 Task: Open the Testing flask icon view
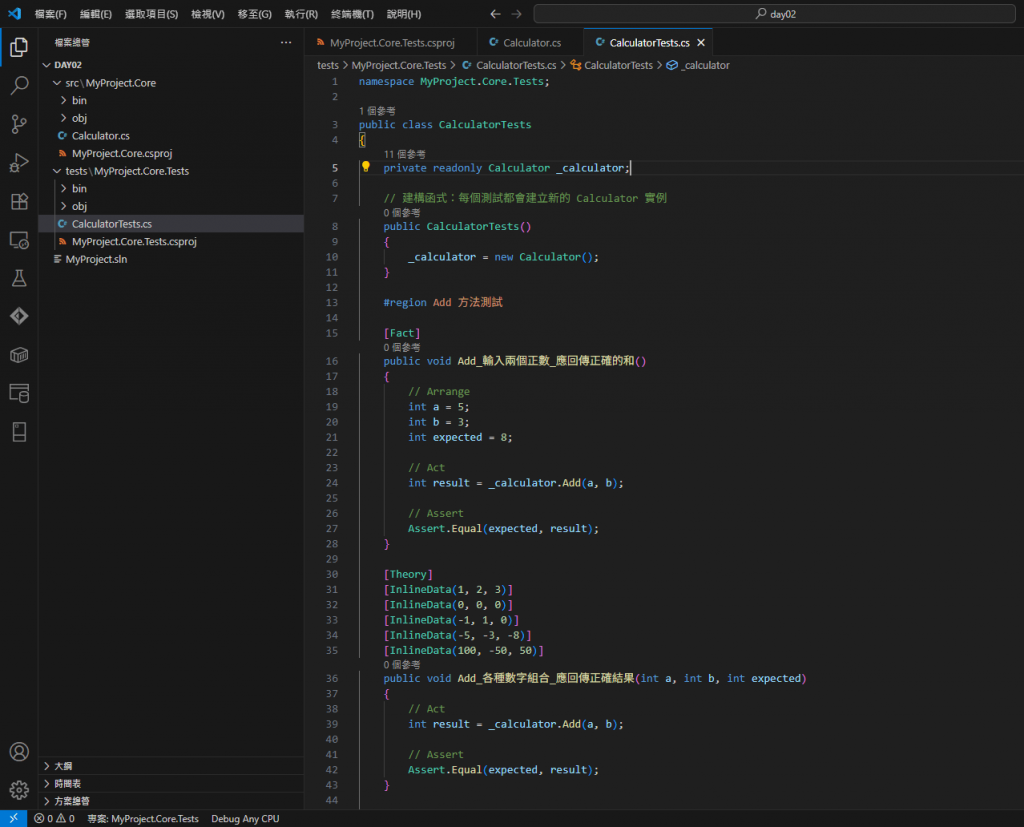19,278
